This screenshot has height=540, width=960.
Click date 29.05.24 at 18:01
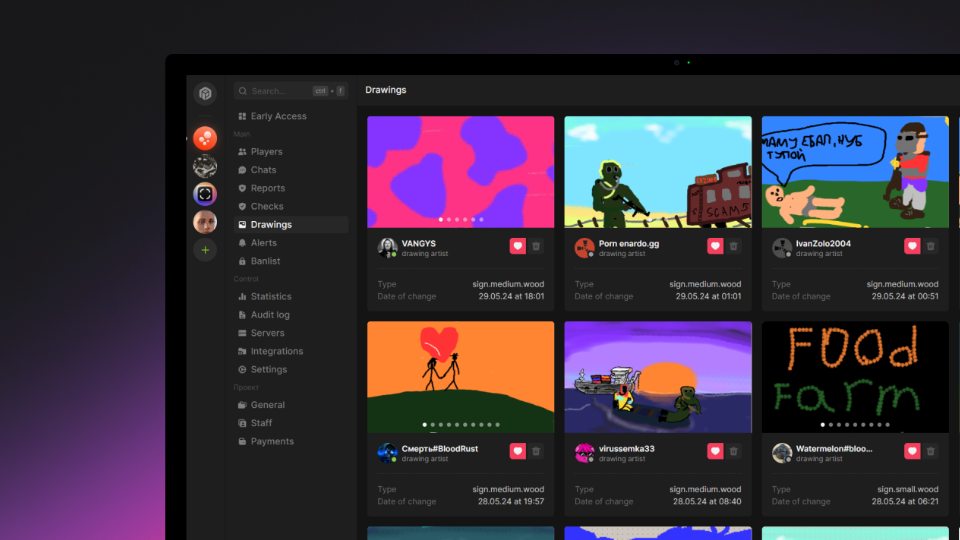pos(511,296)
